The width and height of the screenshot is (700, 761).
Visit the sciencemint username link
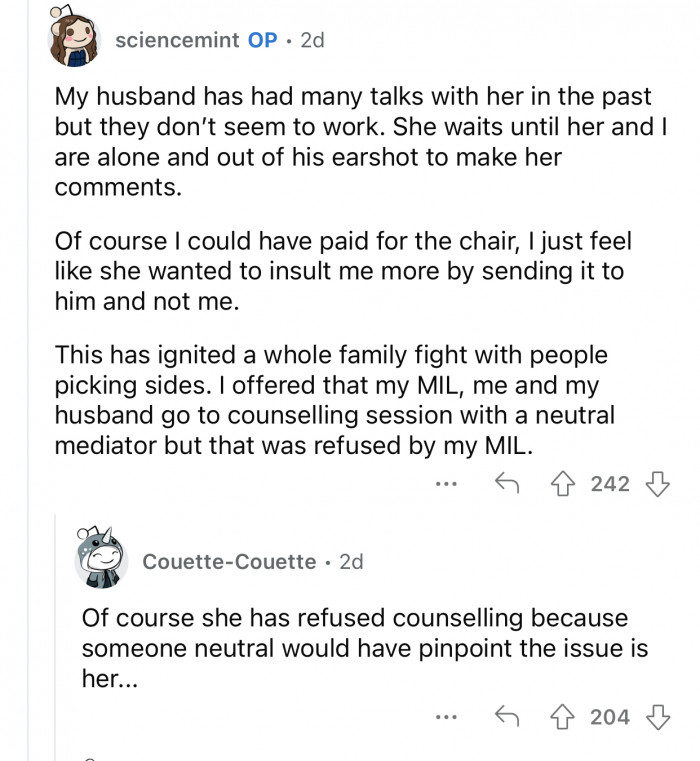click(x=177, y=41)
